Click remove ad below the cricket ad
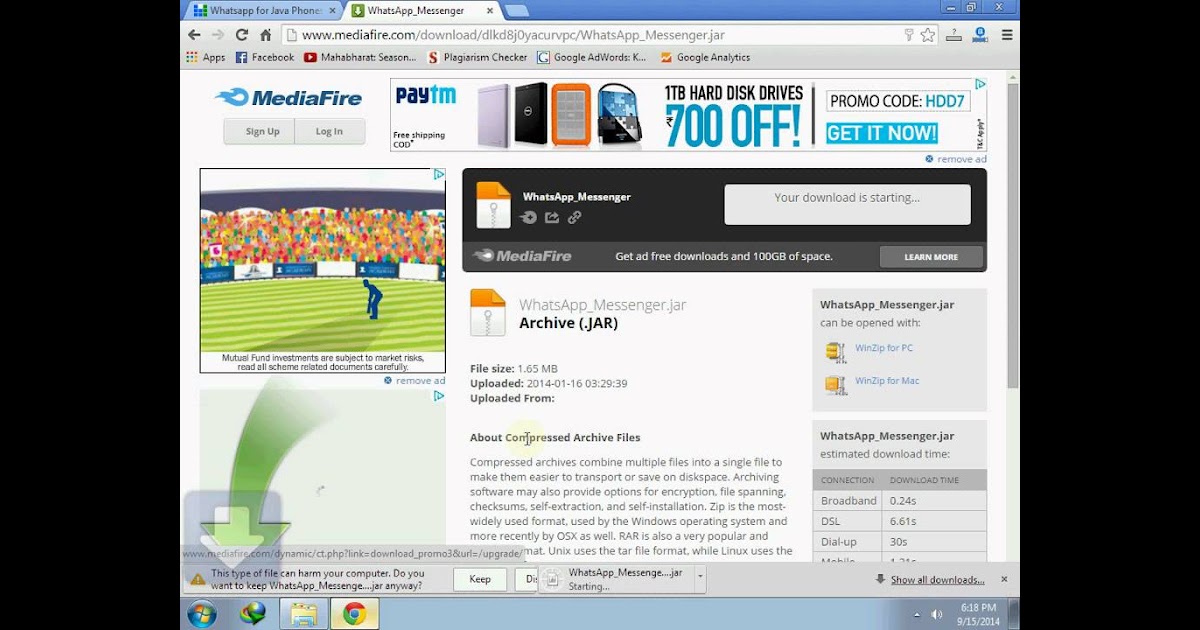The width and height of the screenshot is (1200, 630). pyautogui.click(x=414, y=380)
